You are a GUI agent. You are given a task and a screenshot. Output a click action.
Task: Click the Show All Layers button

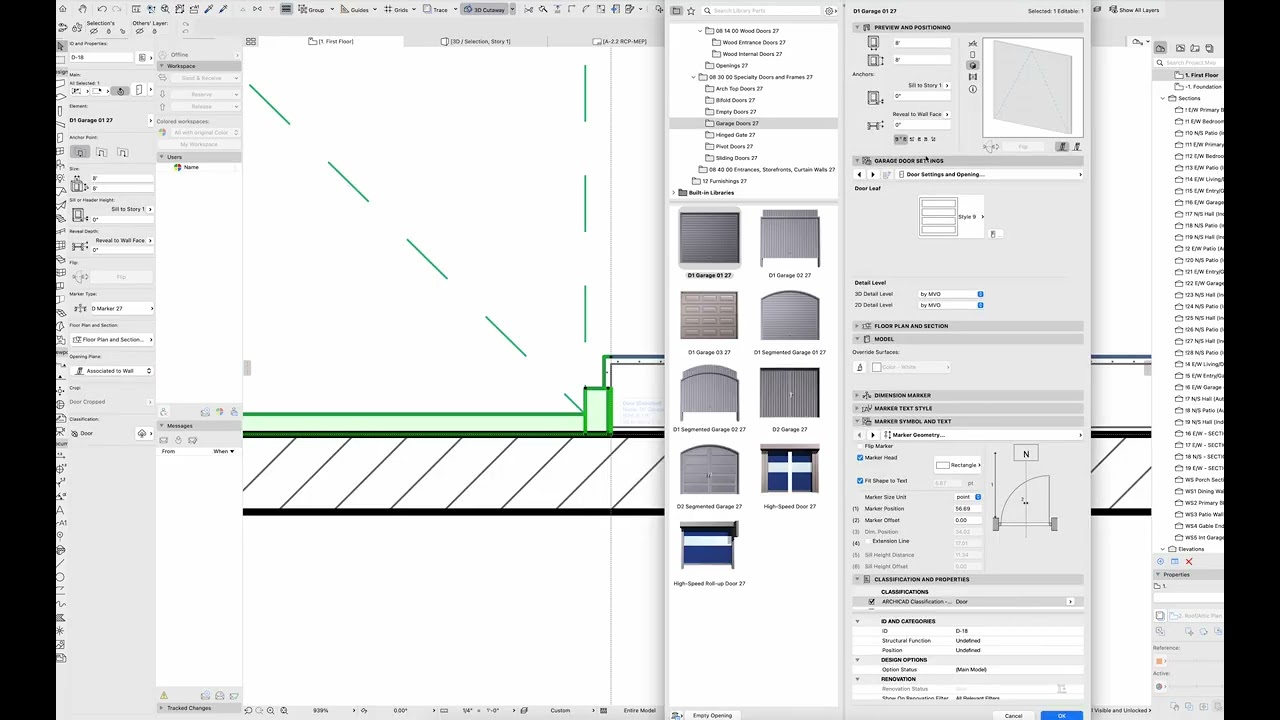[x=1134, y=10]
